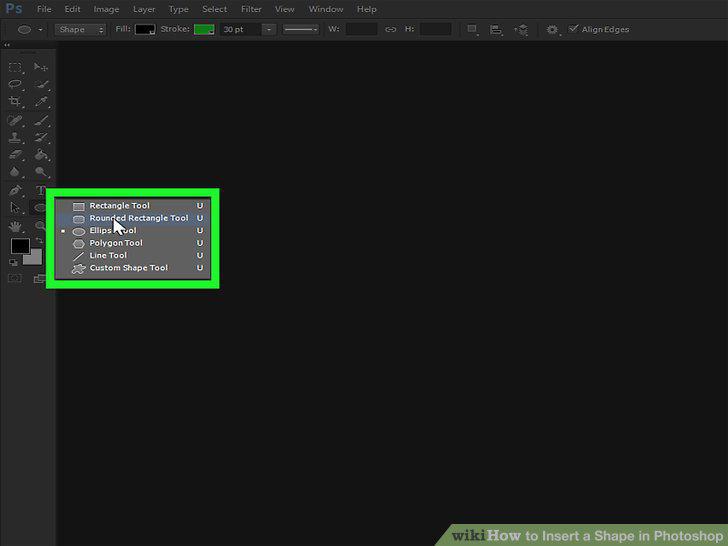
Task: Collapse the tools panel double arrow
Action: (6, 45)
